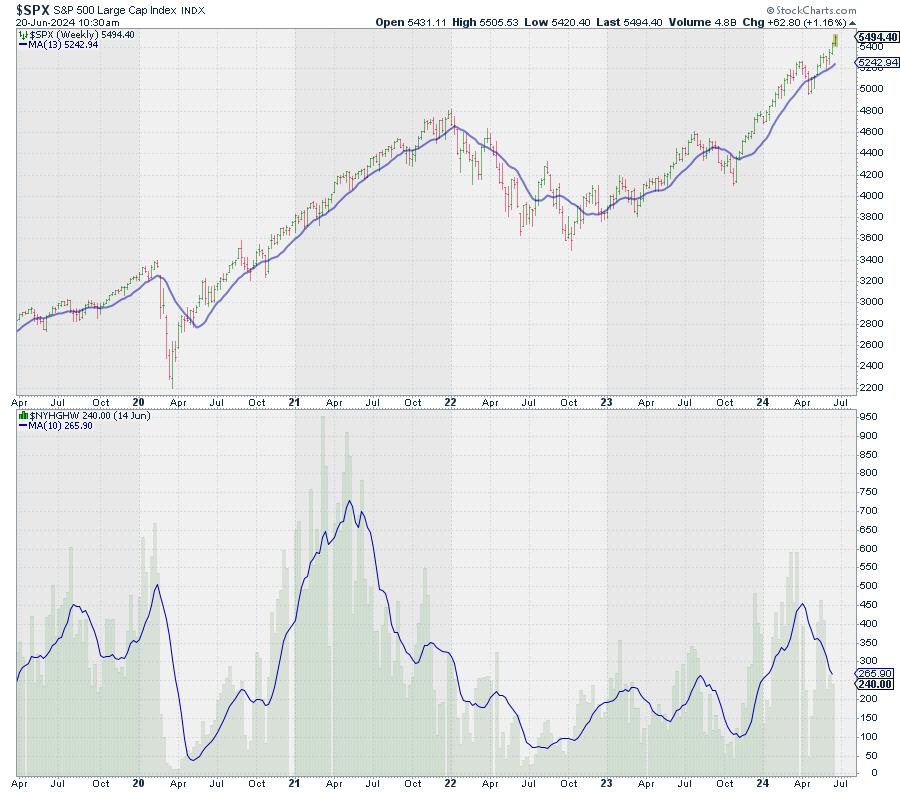The width and height of the screenshot is (900, 792).
Task: Click the 2200 level on price axis
Action: pos(869,387)
